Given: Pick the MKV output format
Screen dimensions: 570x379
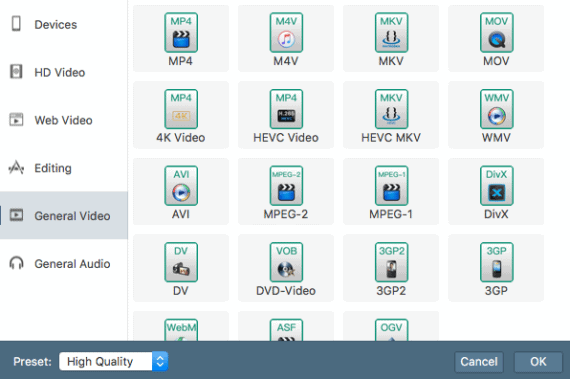Looking at the screenshot, I should coord(391,39).
